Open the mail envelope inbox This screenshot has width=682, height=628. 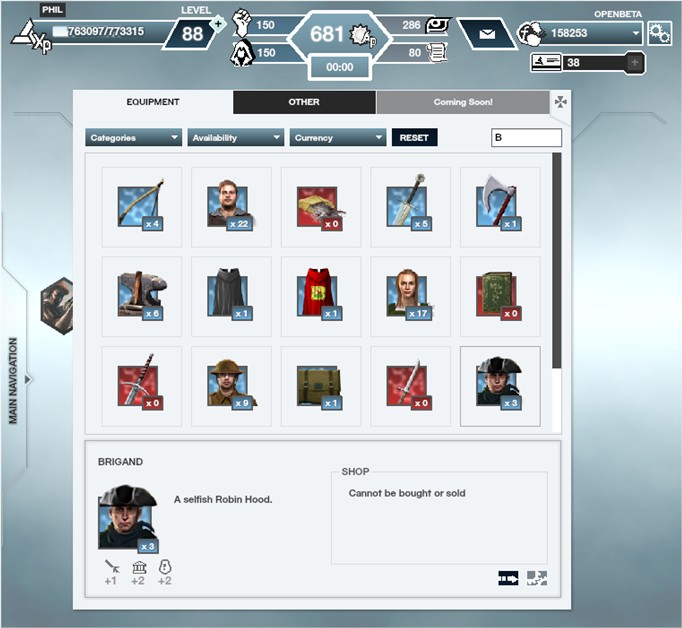pyautogui.click(x=487, y=34)
